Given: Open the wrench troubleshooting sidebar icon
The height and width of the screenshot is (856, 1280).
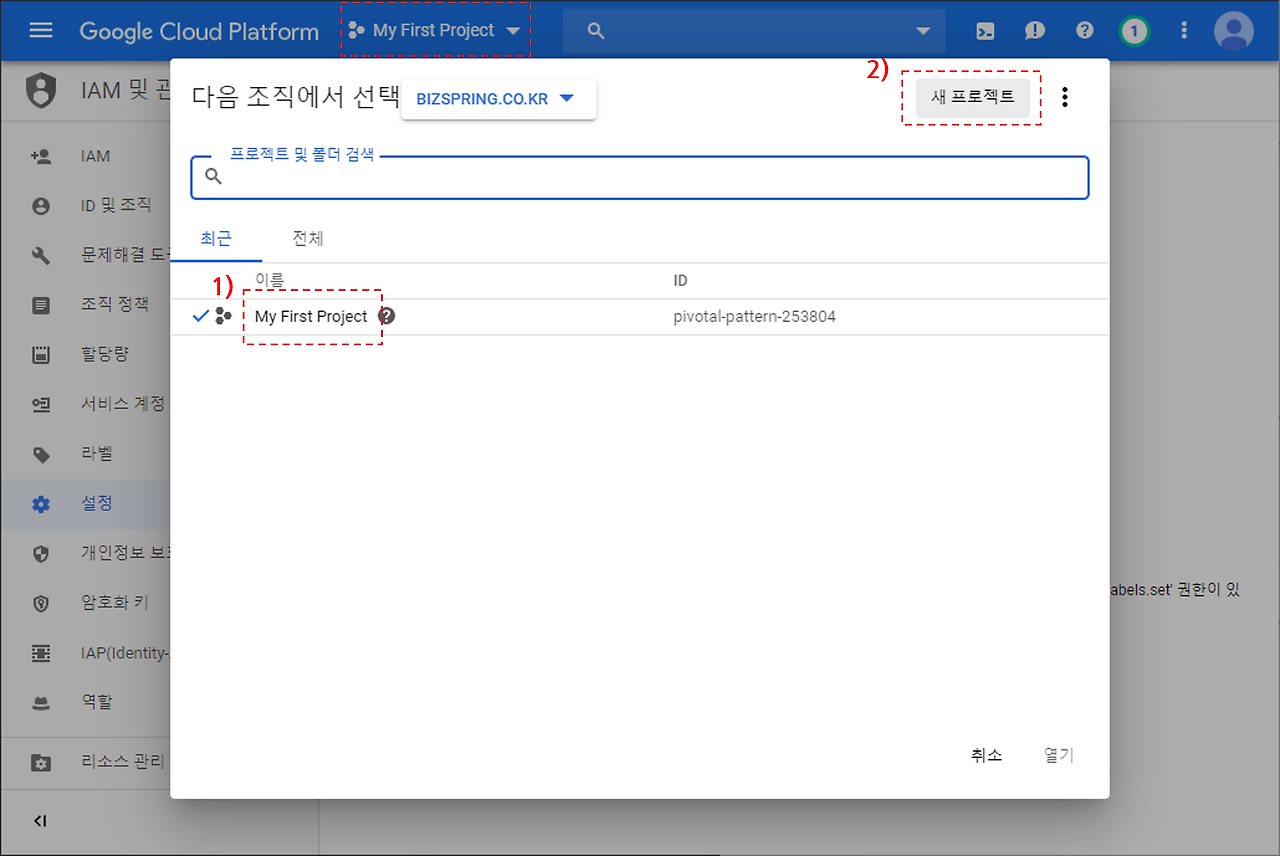Looking at the screenshot, I should click(x=41, y=255).
